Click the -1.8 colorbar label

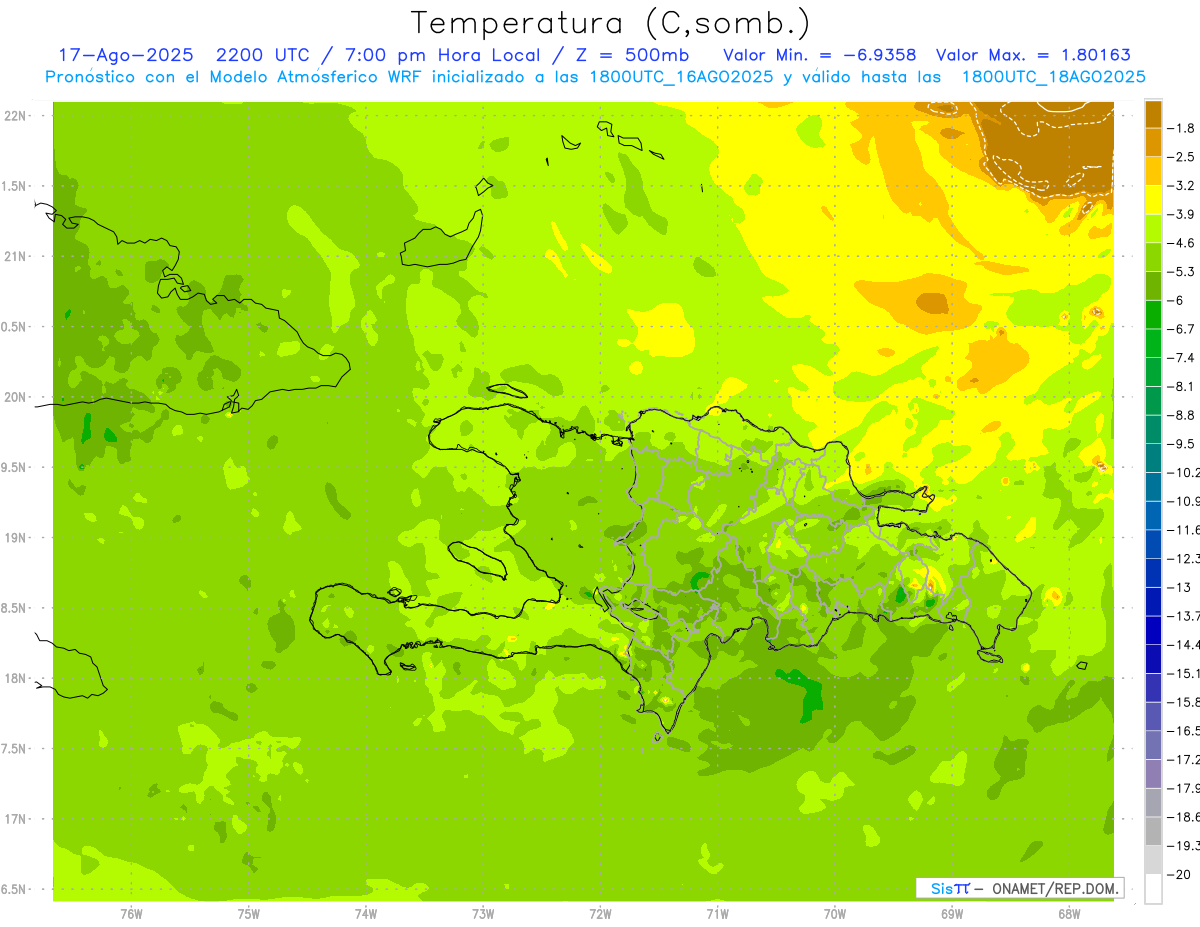tap(1181, 128)
